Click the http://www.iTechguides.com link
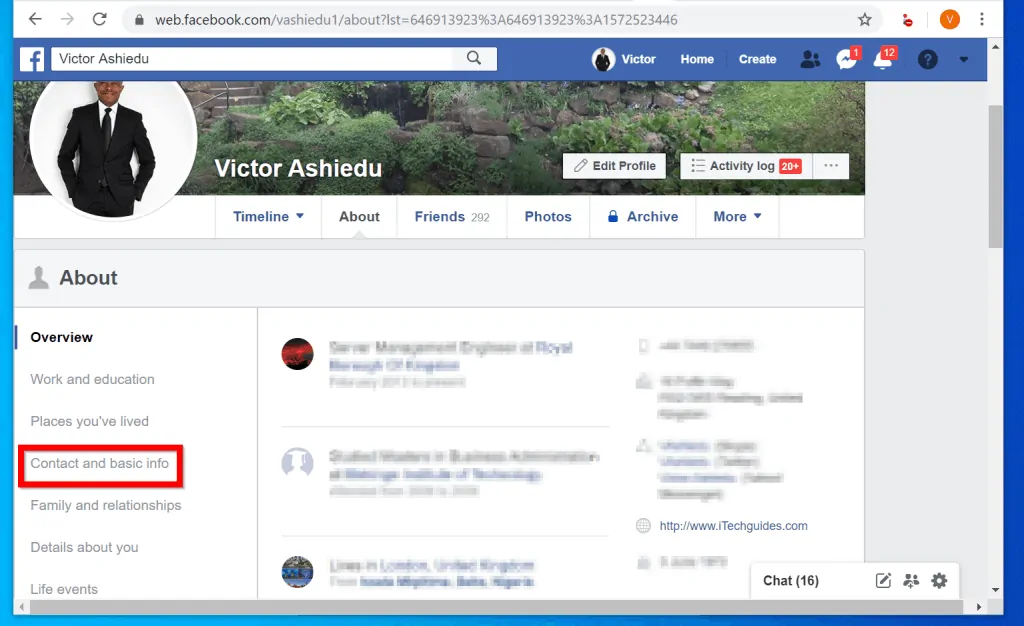This screenshot has height=626, width=1024. pyautogui.click(x=733, y=526)
